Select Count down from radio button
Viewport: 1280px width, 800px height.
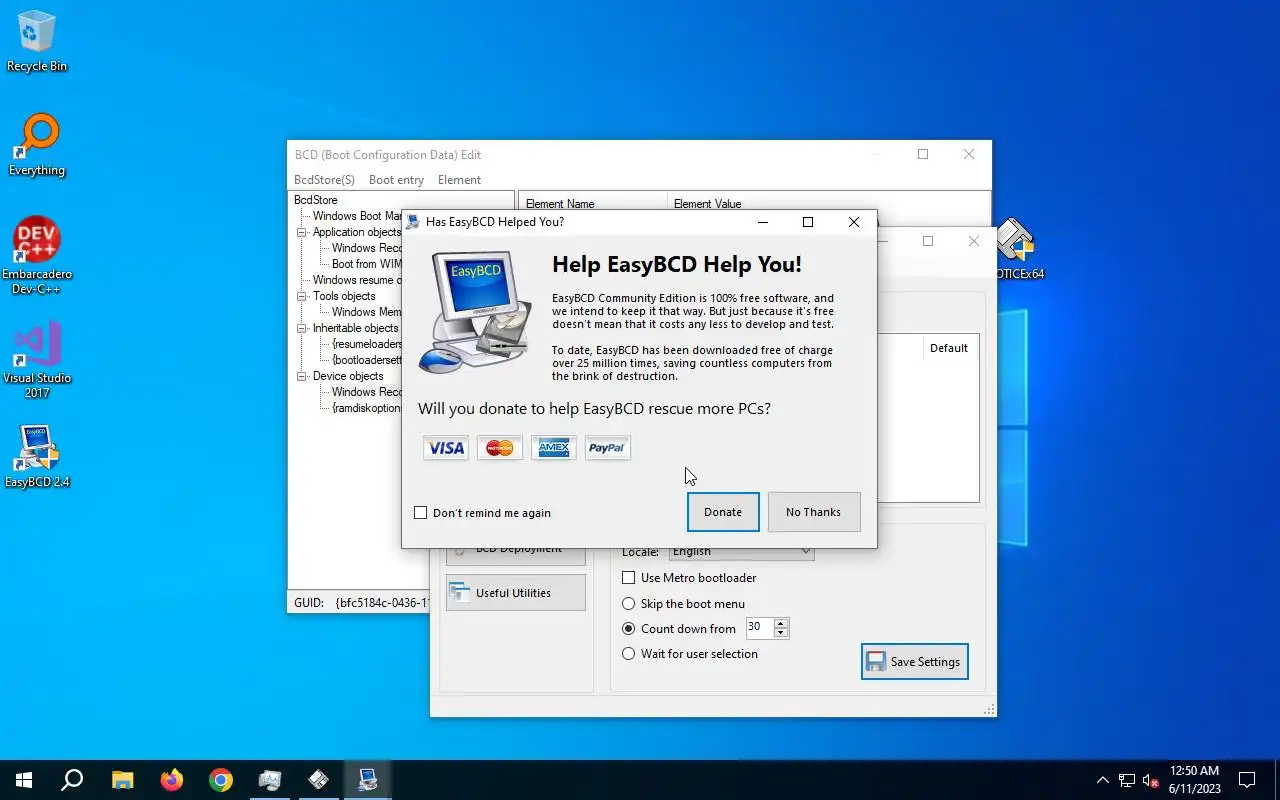pyautogui.click(x=629, y=629)
